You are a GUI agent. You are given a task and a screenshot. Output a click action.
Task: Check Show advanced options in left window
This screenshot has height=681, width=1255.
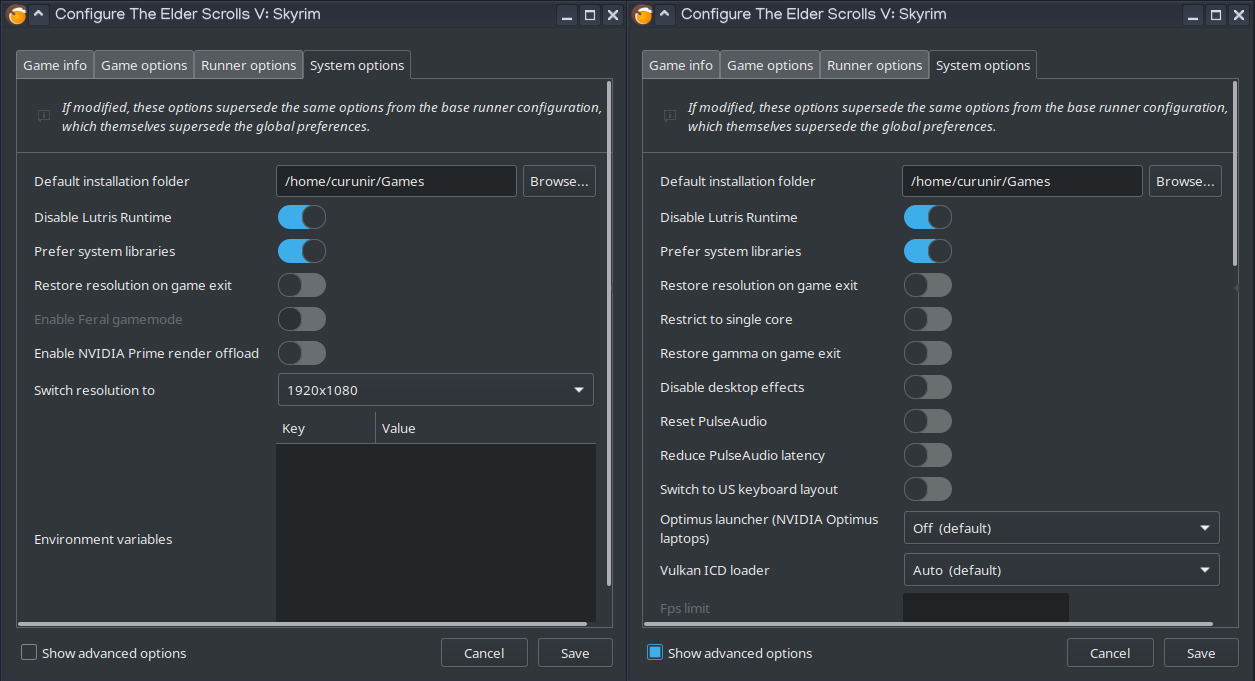29,652
